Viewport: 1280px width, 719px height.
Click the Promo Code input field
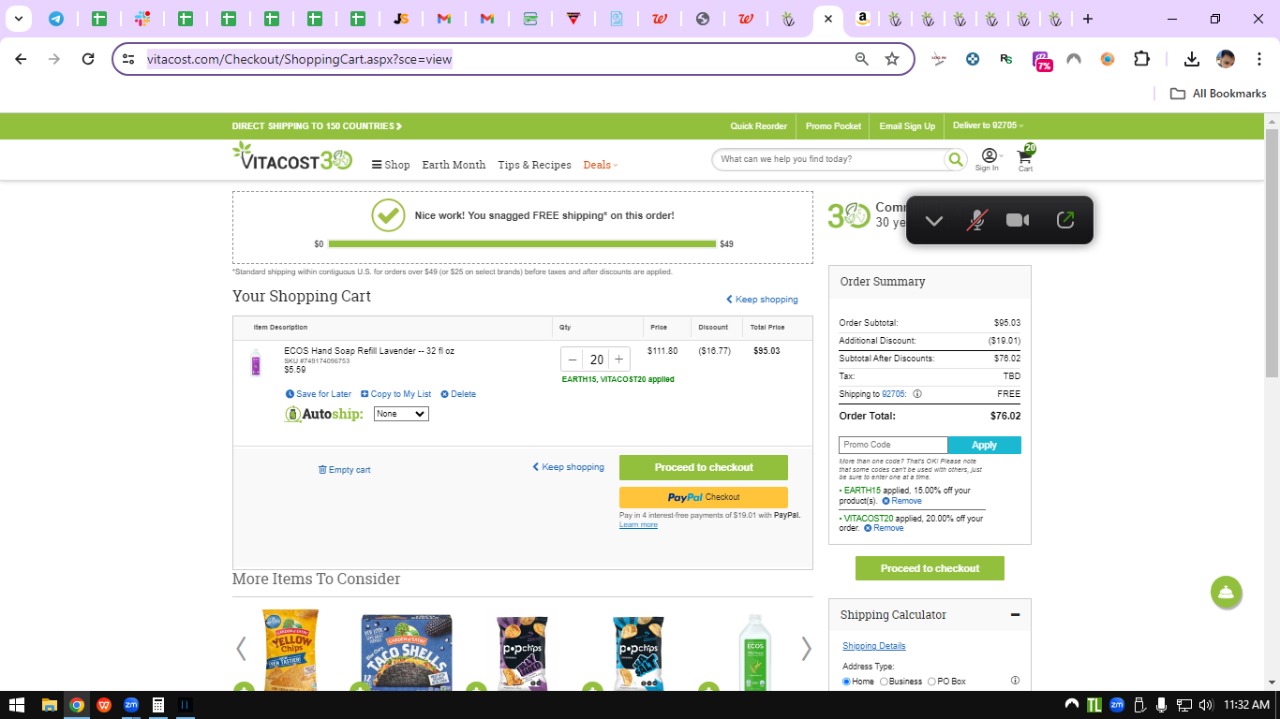pos(893,445)
